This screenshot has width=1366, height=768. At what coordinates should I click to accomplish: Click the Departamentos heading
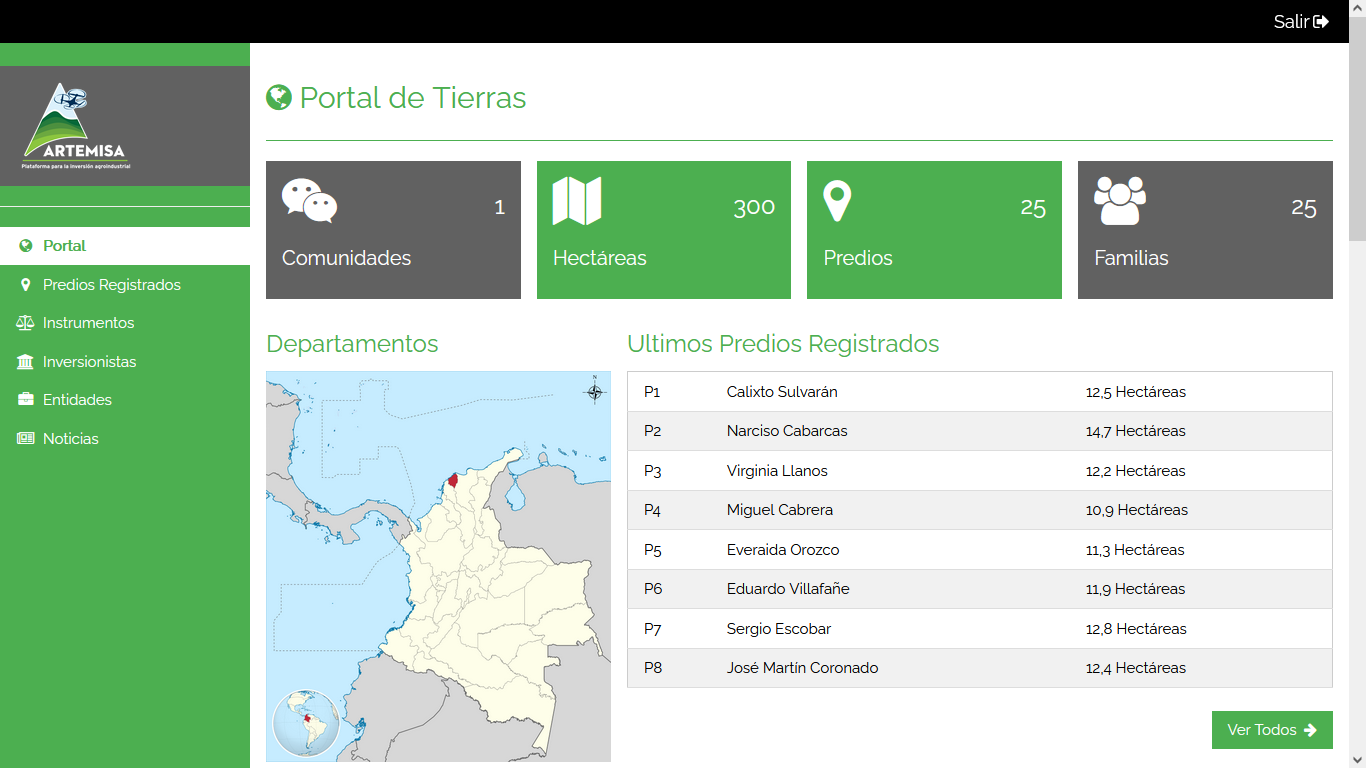pyautogui.click(x=352, y=344)
